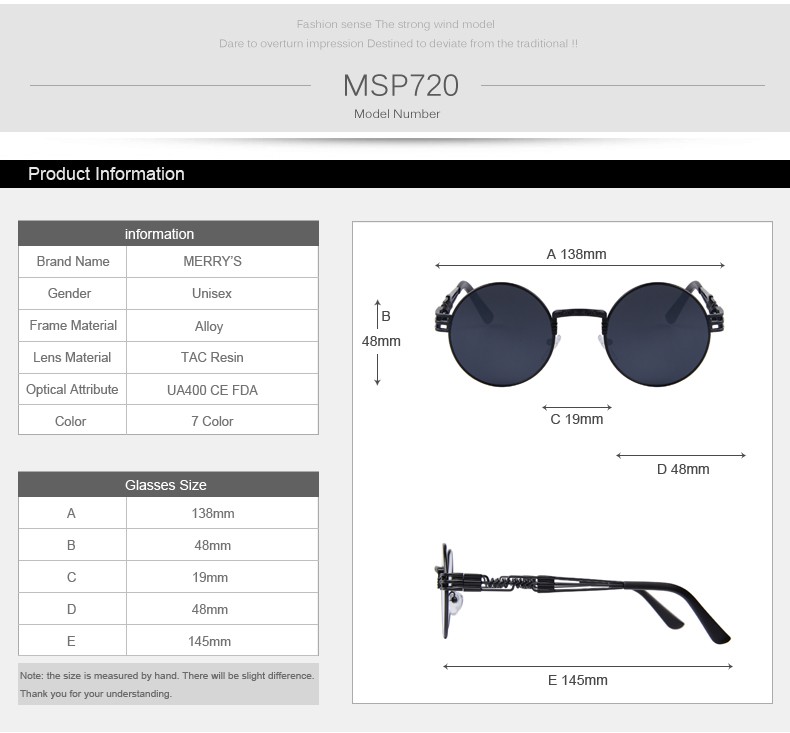The width and height of the screenshot is (790, 733).
Task: Click the MSP720 model number heading
Action: coord(401,85)
